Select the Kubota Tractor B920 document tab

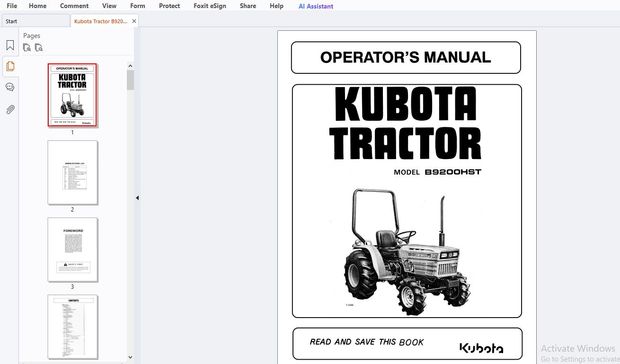click(100, 21)
